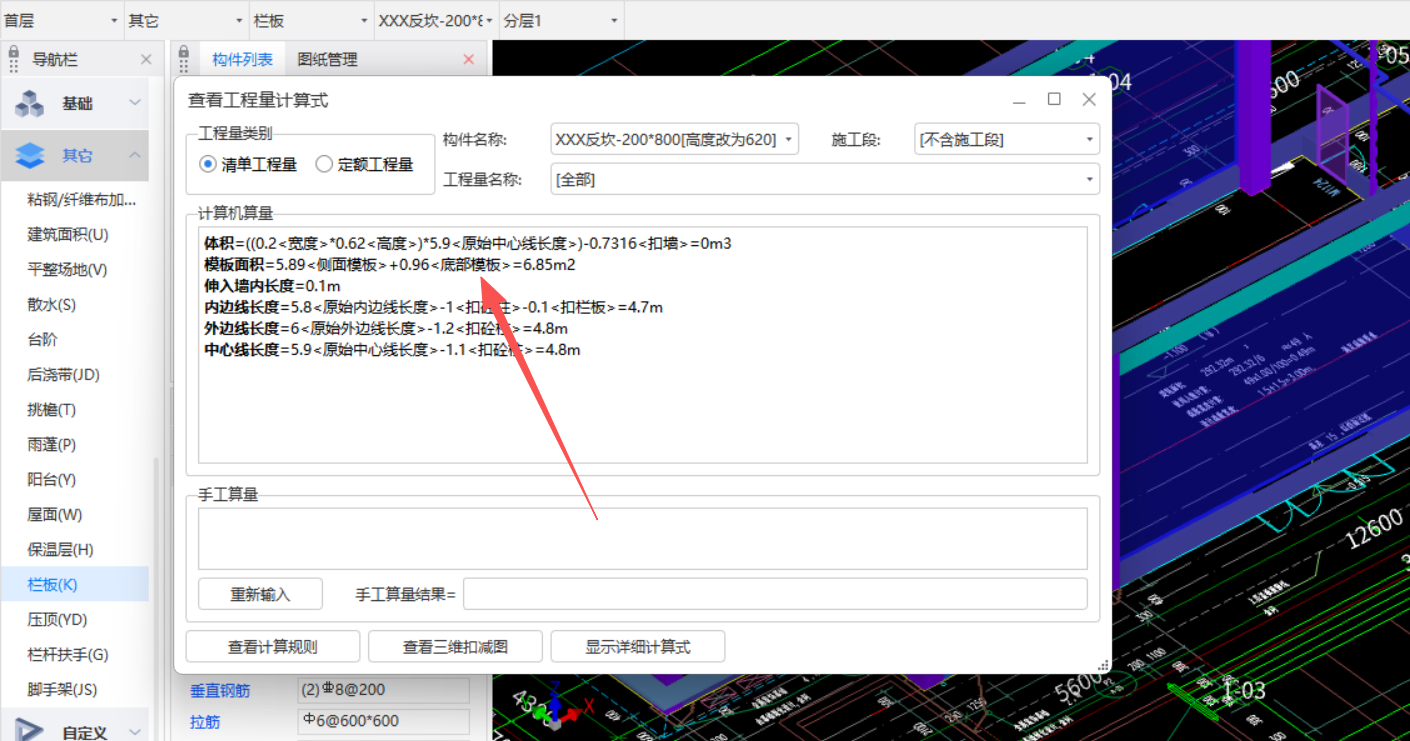Click the 查看三维扣减图 button
1410x741 pixels.
[455, 646]
